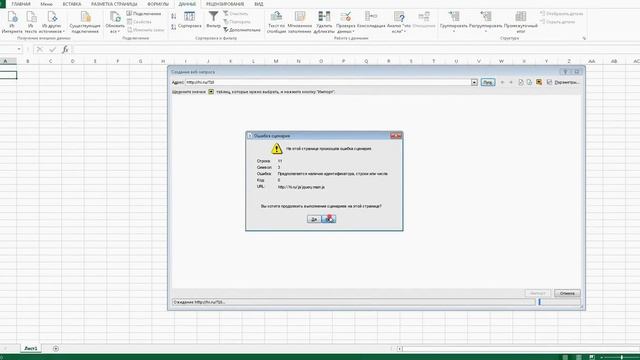Switch to Normal view icon in status bar
This screenshot has width=640, height=360.
pyautogui.click(x=565, y=357)
